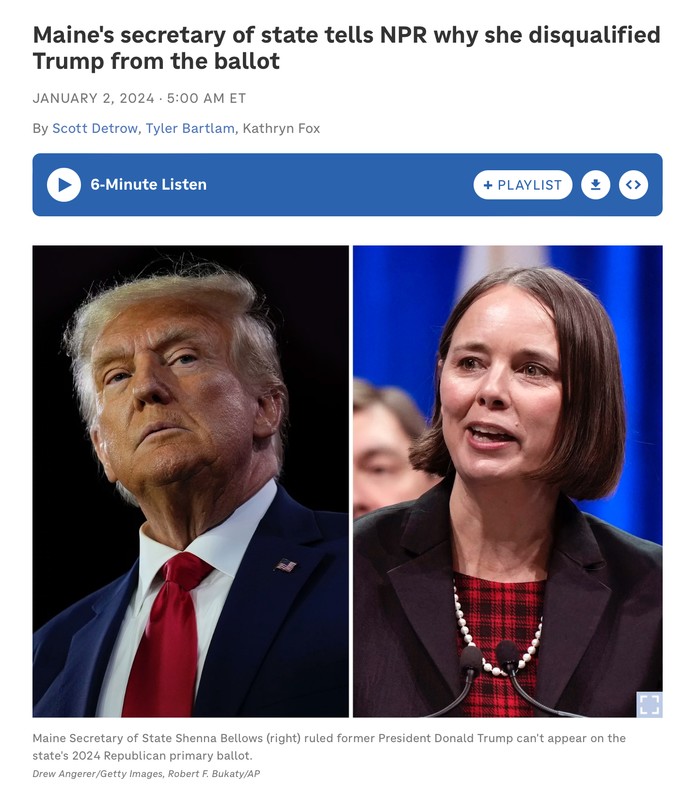700x795 pixels.
Task: Click the Shenna Bellows photo
Action: click(508, 481)
